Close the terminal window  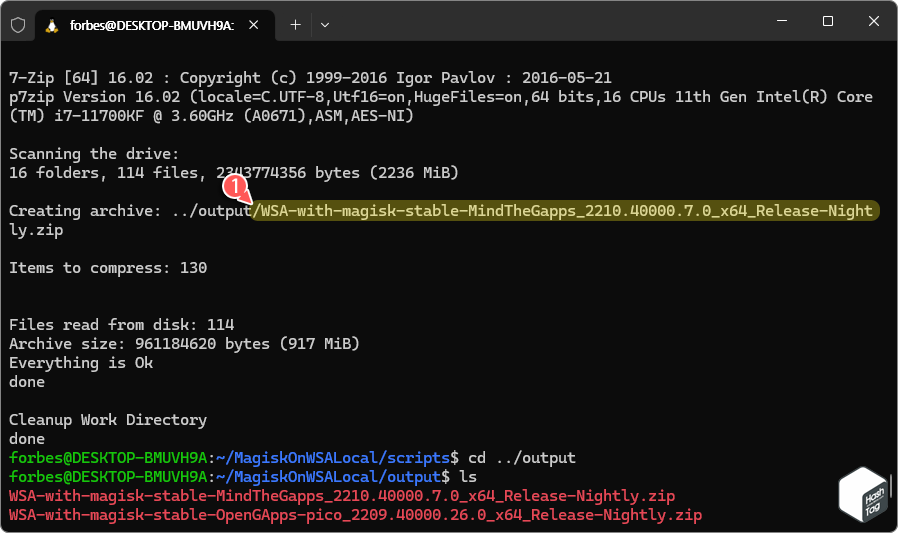(873, 21)
